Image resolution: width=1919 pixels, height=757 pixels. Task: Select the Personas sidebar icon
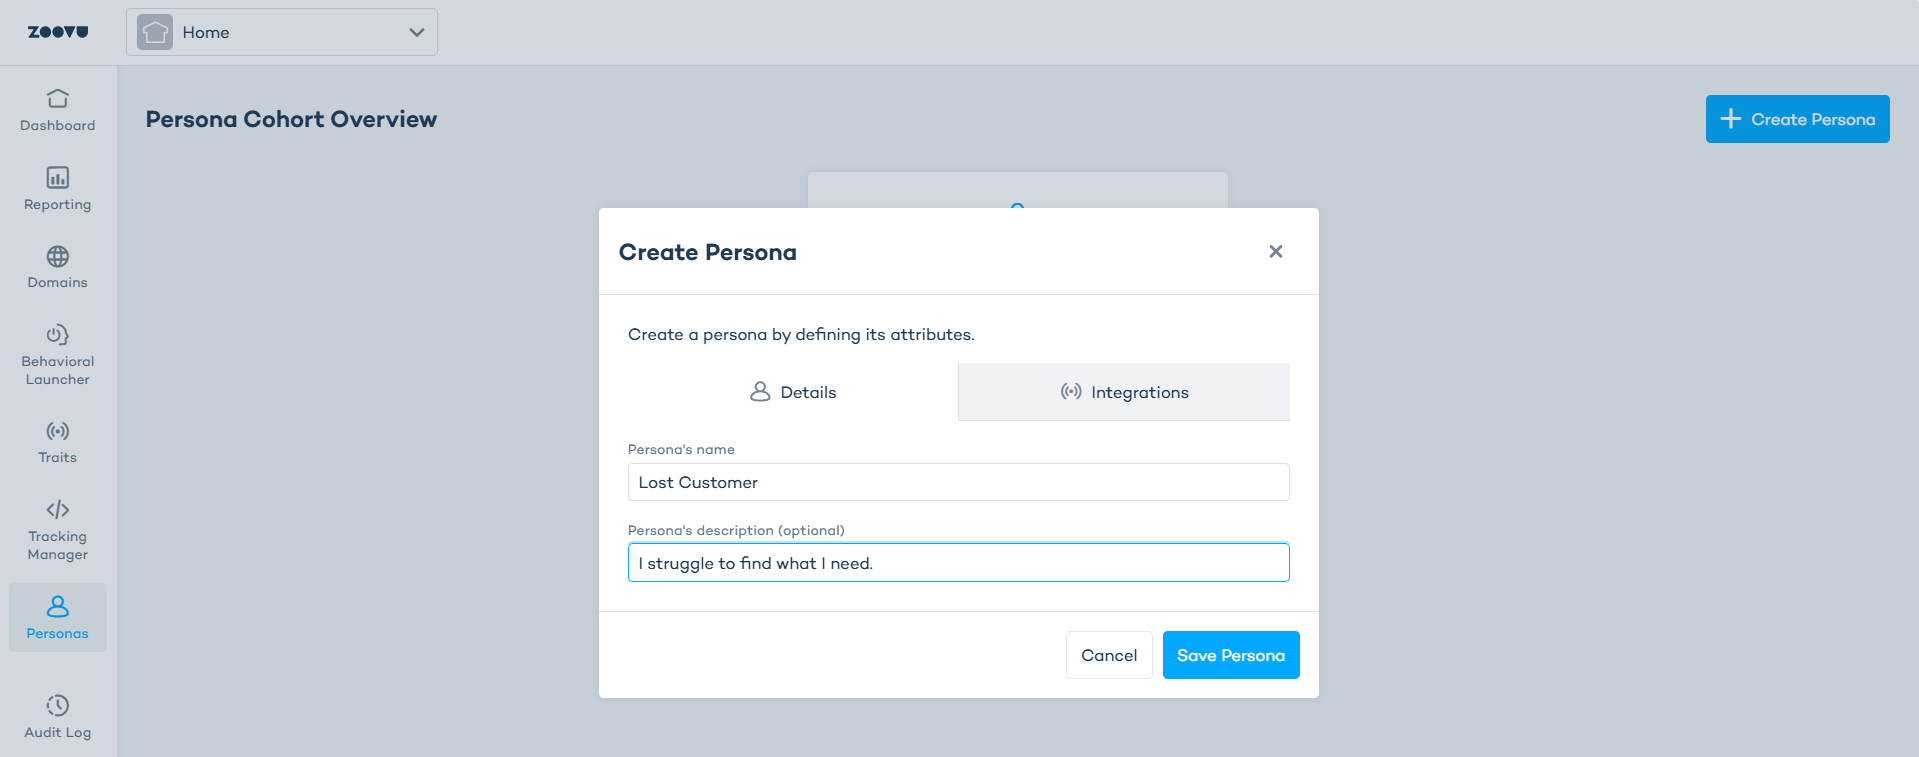(x=58, y=607)
